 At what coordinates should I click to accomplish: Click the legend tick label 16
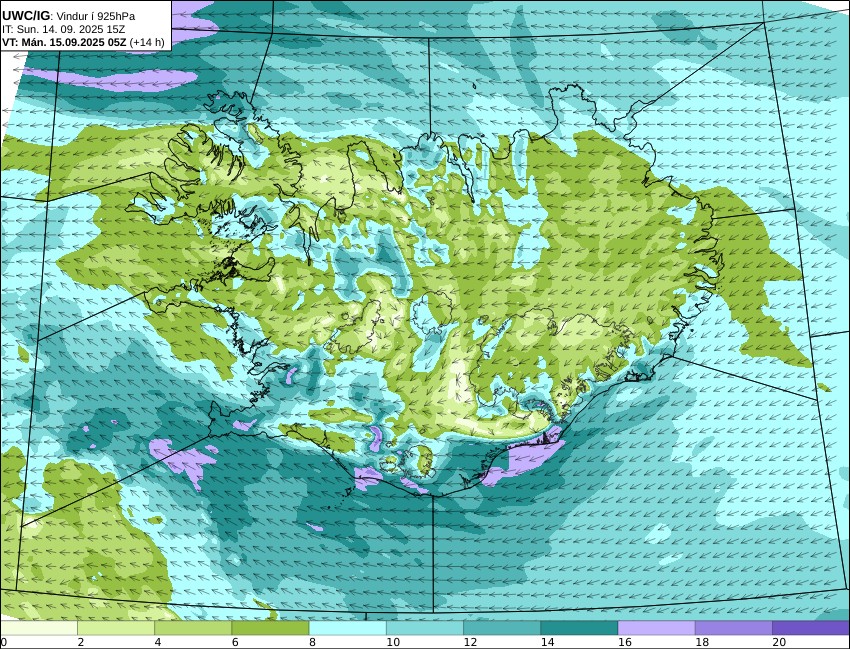624,642
